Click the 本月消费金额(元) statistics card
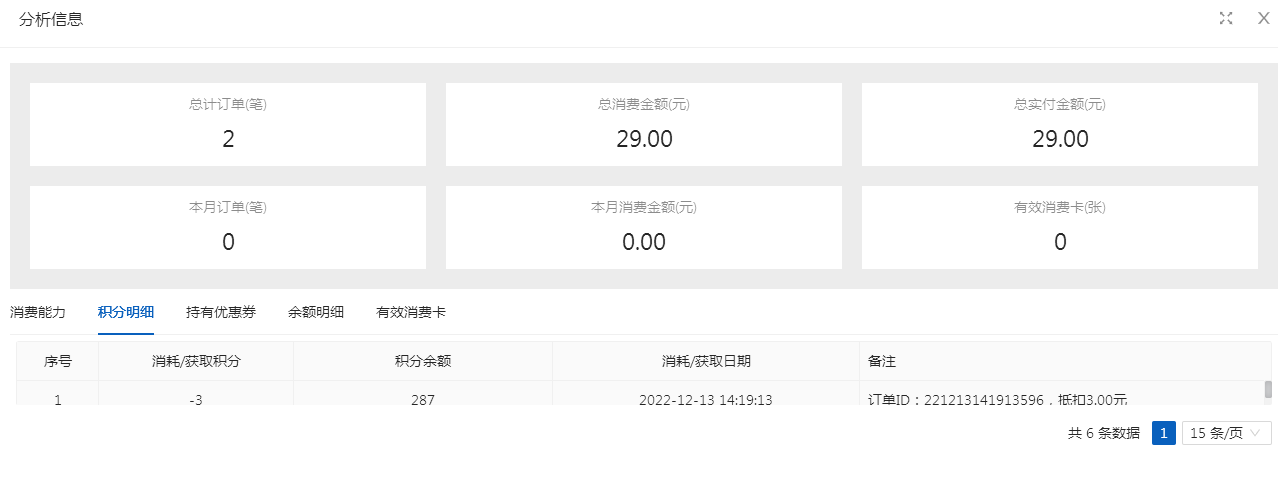1278x481 pixels. coord(644,227)
